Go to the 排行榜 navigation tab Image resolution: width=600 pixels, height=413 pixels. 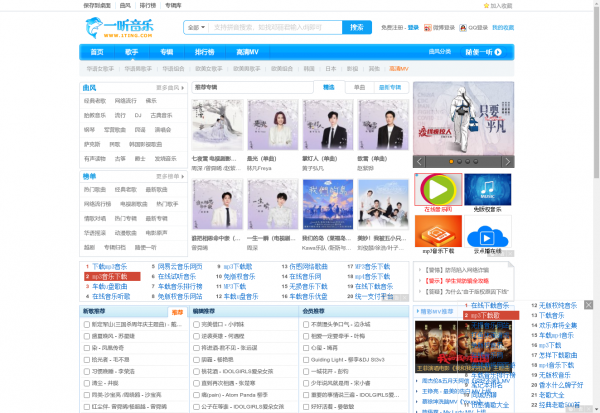[x=204, y=51]
